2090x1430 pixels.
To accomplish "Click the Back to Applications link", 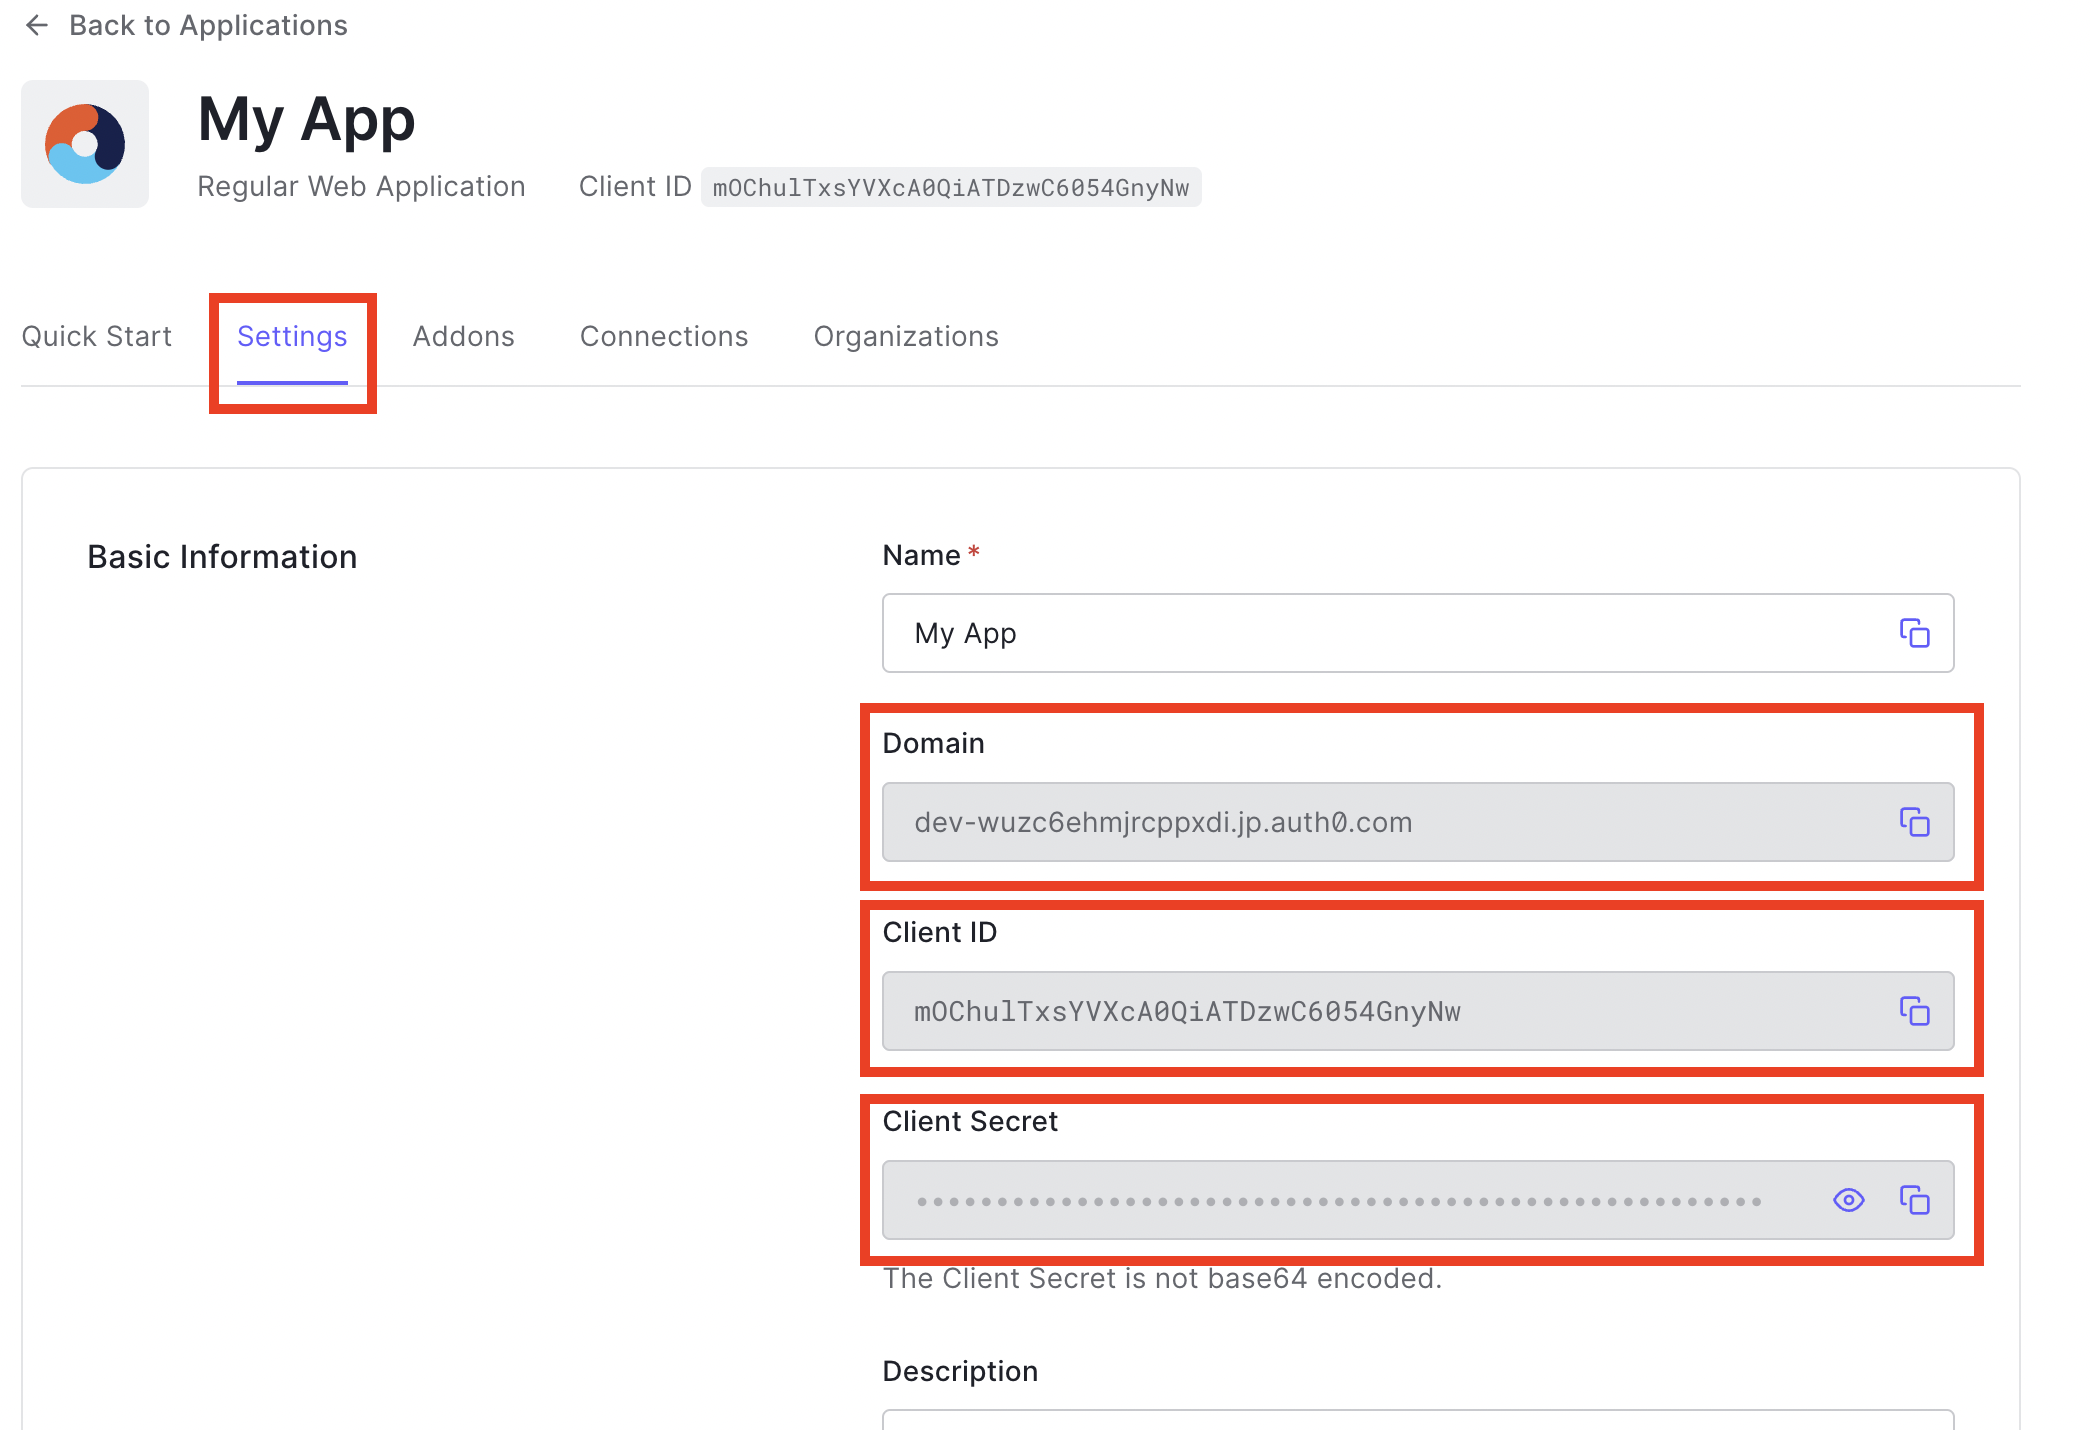I will [x=209, y=25].
